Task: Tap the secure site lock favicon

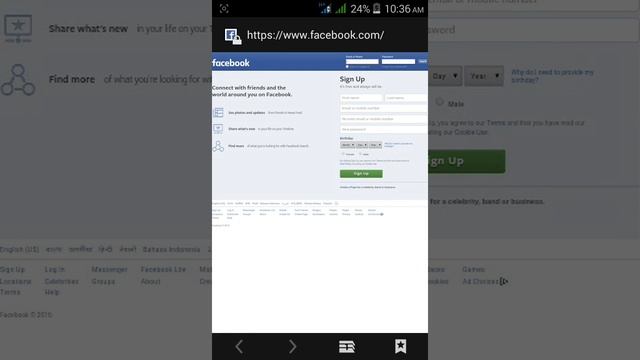Action: point(233,36)
